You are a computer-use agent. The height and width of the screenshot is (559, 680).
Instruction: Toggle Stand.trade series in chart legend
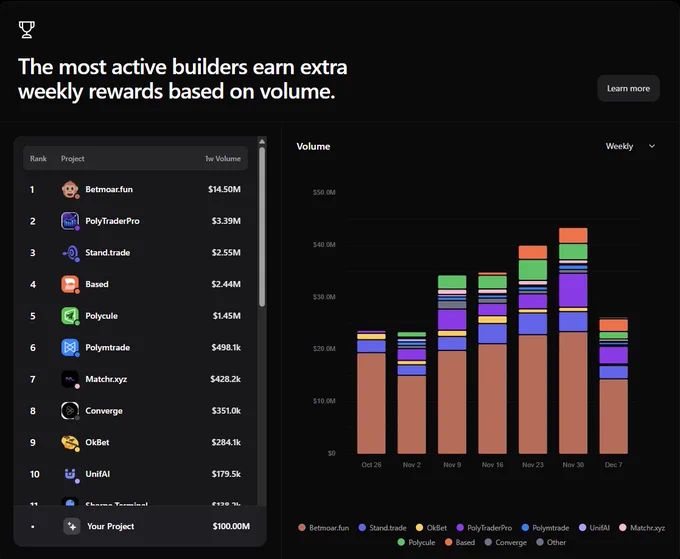[x=382, y=528]
